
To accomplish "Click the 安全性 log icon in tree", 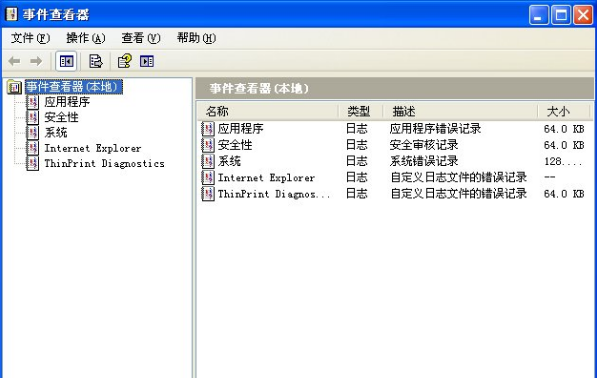I will tap(33, 117).
